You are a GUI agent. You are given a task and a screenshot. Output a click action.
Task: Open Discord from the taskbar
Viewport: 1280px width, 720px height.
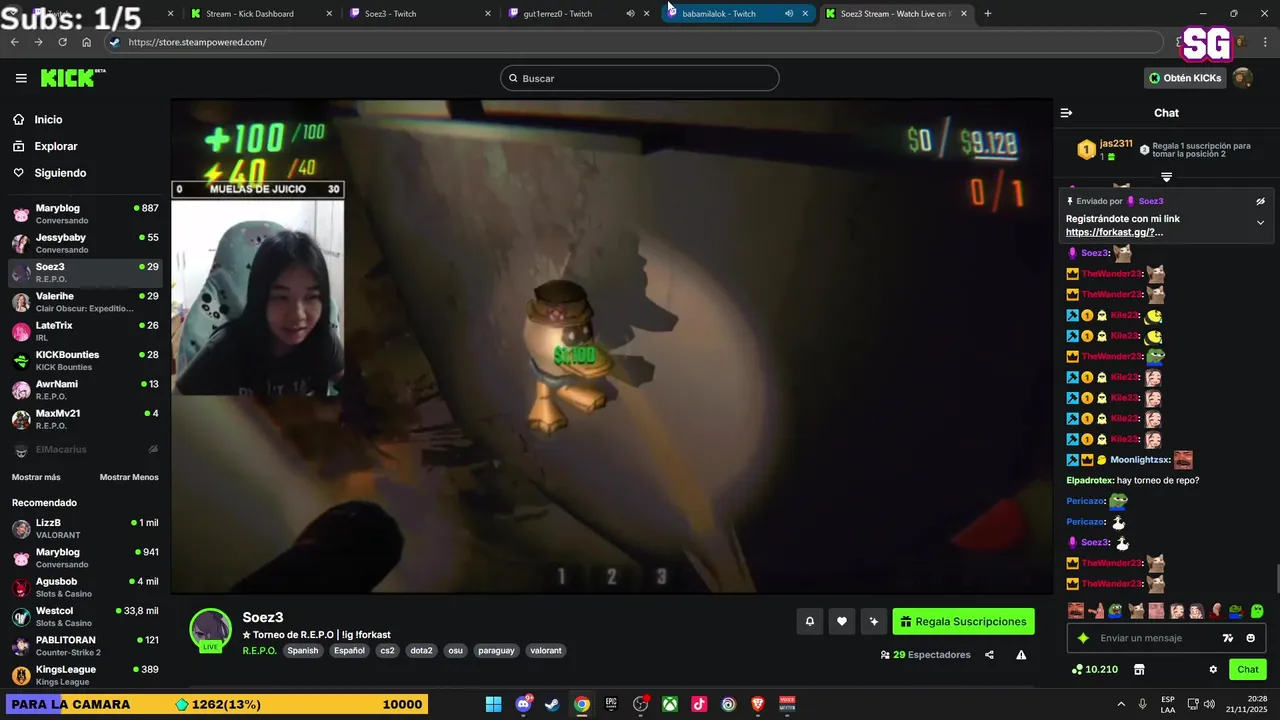tap(523, 704)
